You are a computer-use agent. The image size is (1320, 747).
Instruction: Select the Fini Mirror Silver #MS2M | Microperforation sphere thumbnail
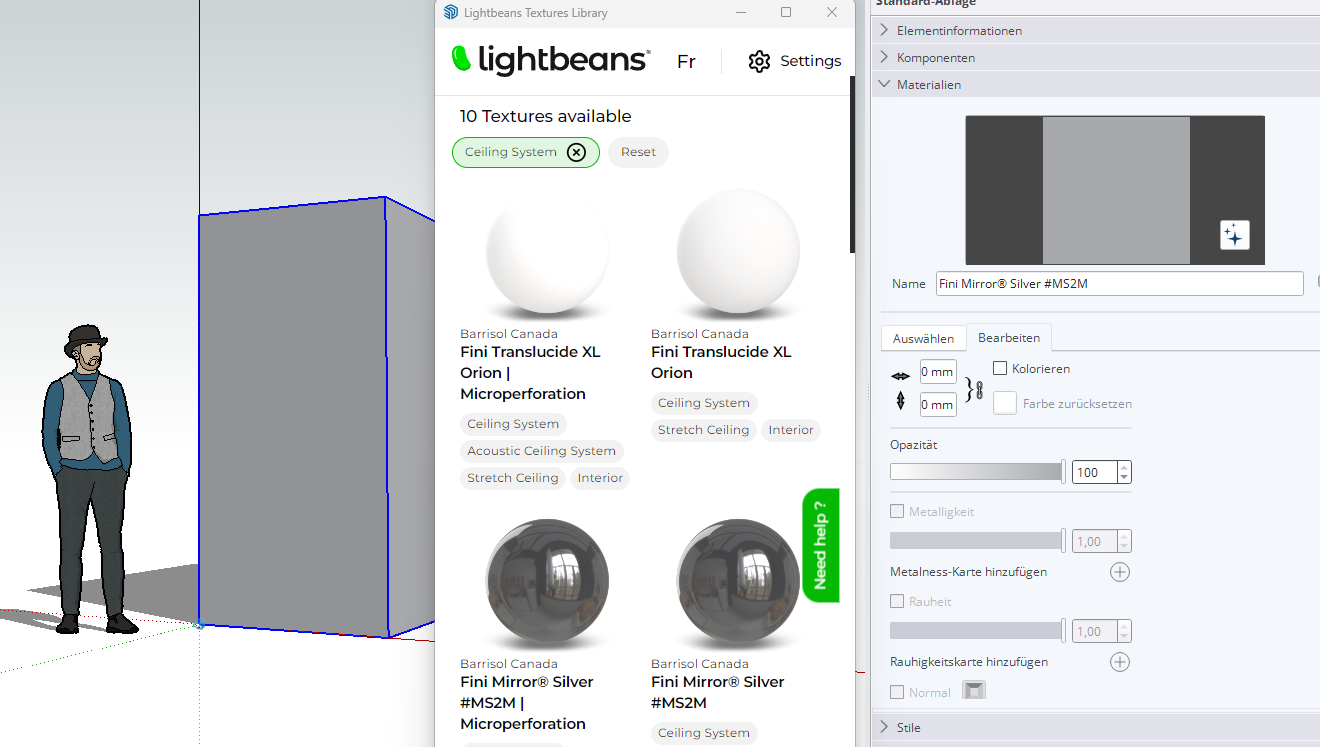click(547, 583)
